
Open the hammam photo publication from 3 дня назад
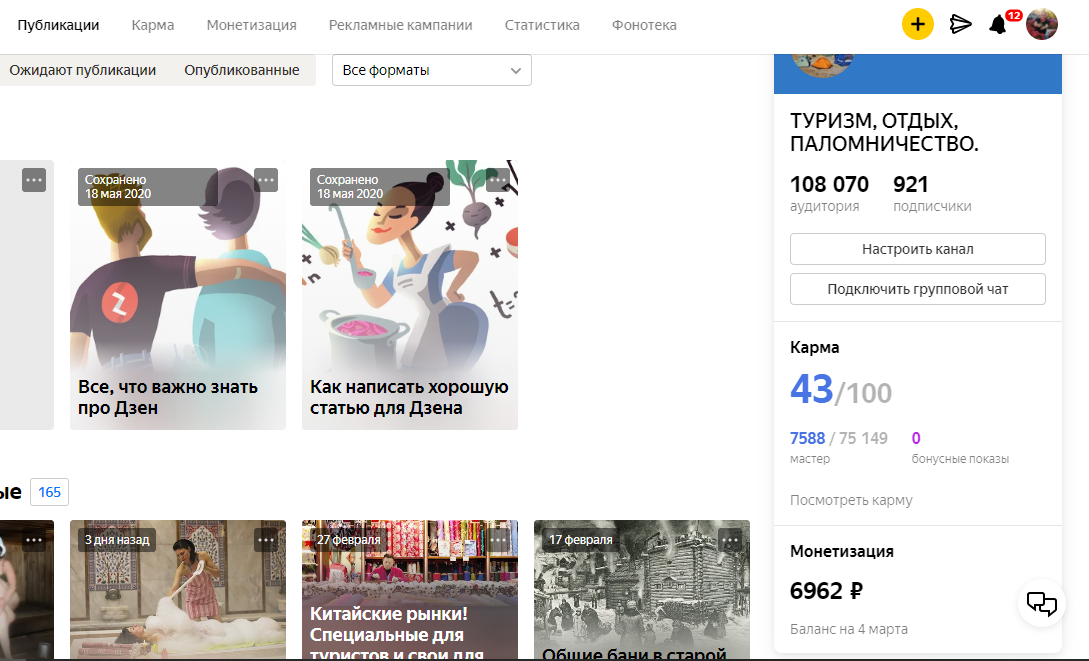point(178,590)
